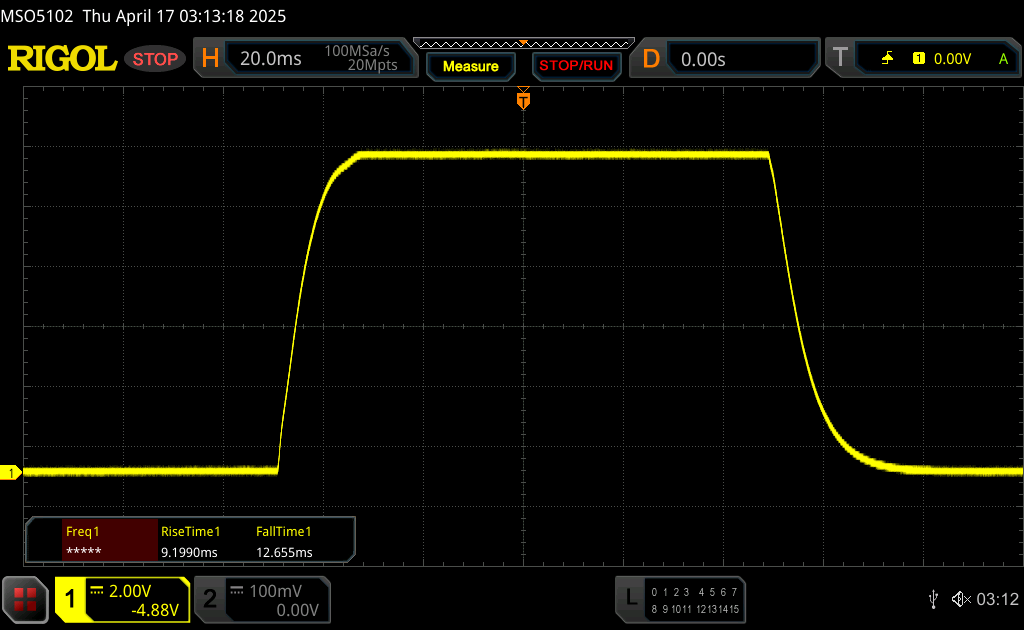Viewport: 1024px width, 630px height.
Task: Click the USB connection status icon
Action: click(x=933, y=599)
